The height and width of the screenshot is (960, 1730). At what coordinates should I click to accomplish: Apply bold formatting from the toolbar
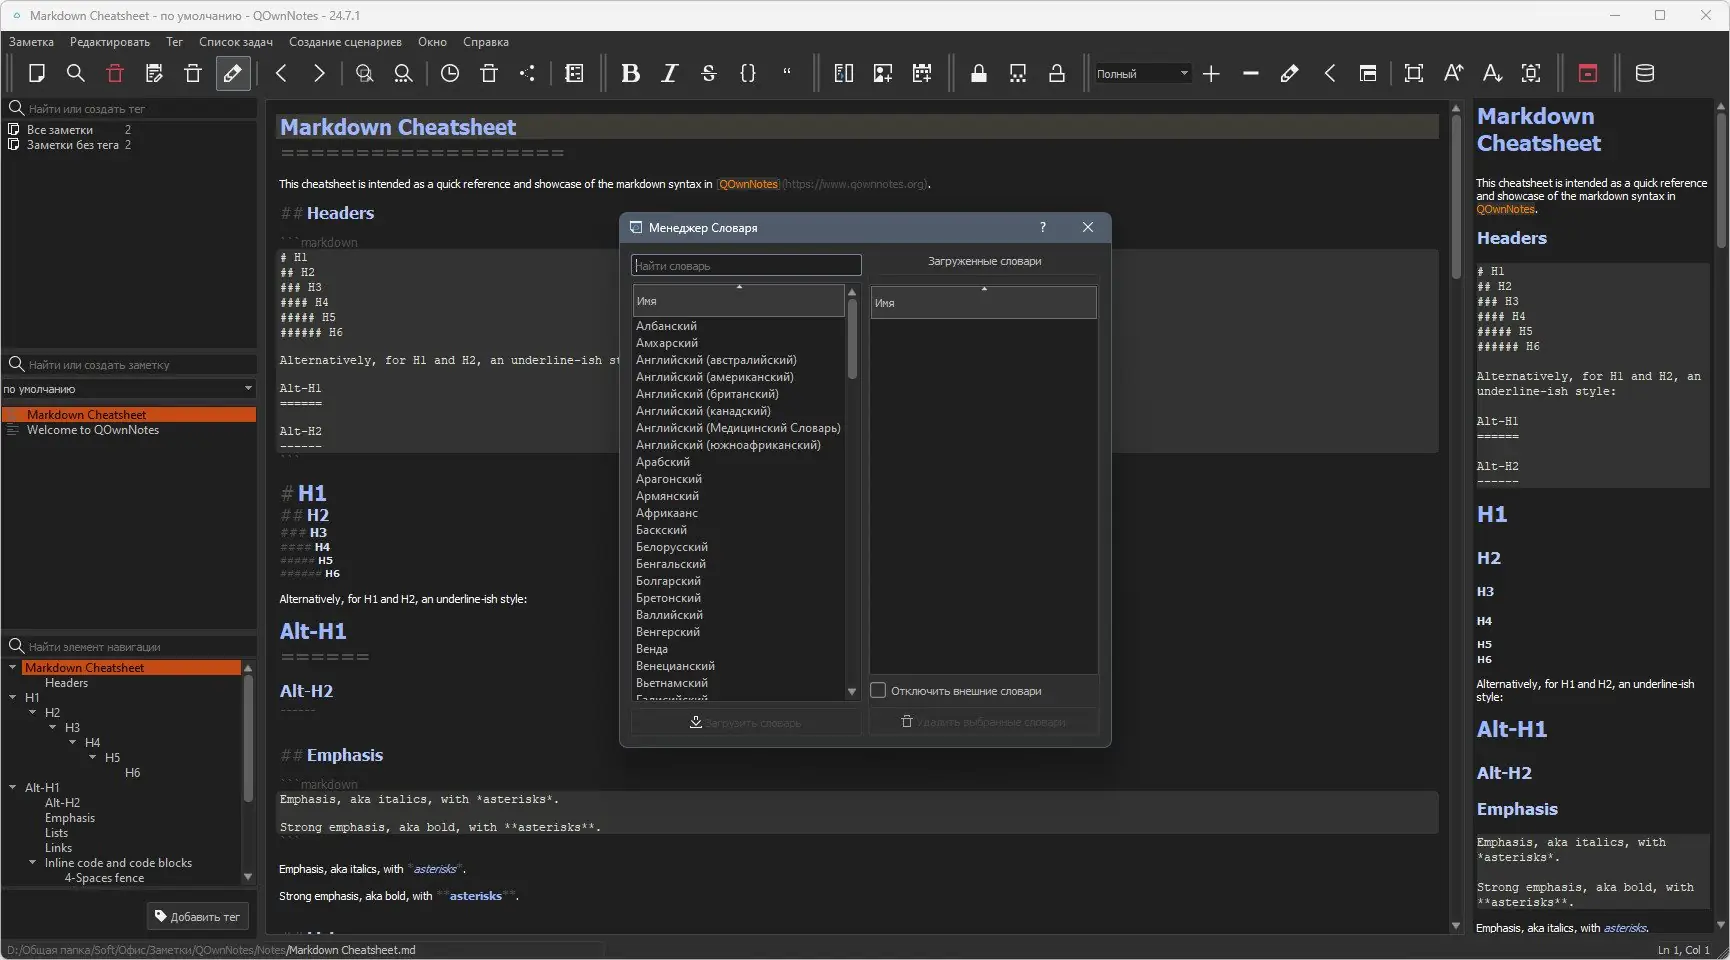click(x=630, y=73)
